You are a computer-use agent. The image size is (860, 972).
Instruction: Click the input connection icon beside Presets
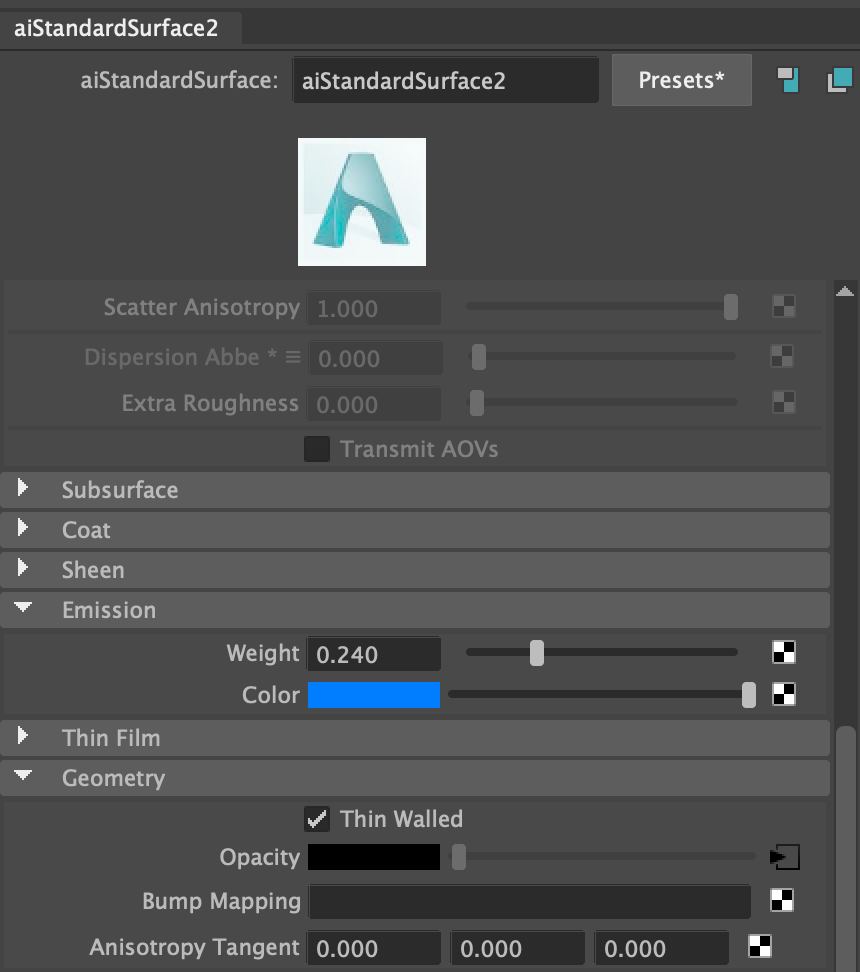788,80
